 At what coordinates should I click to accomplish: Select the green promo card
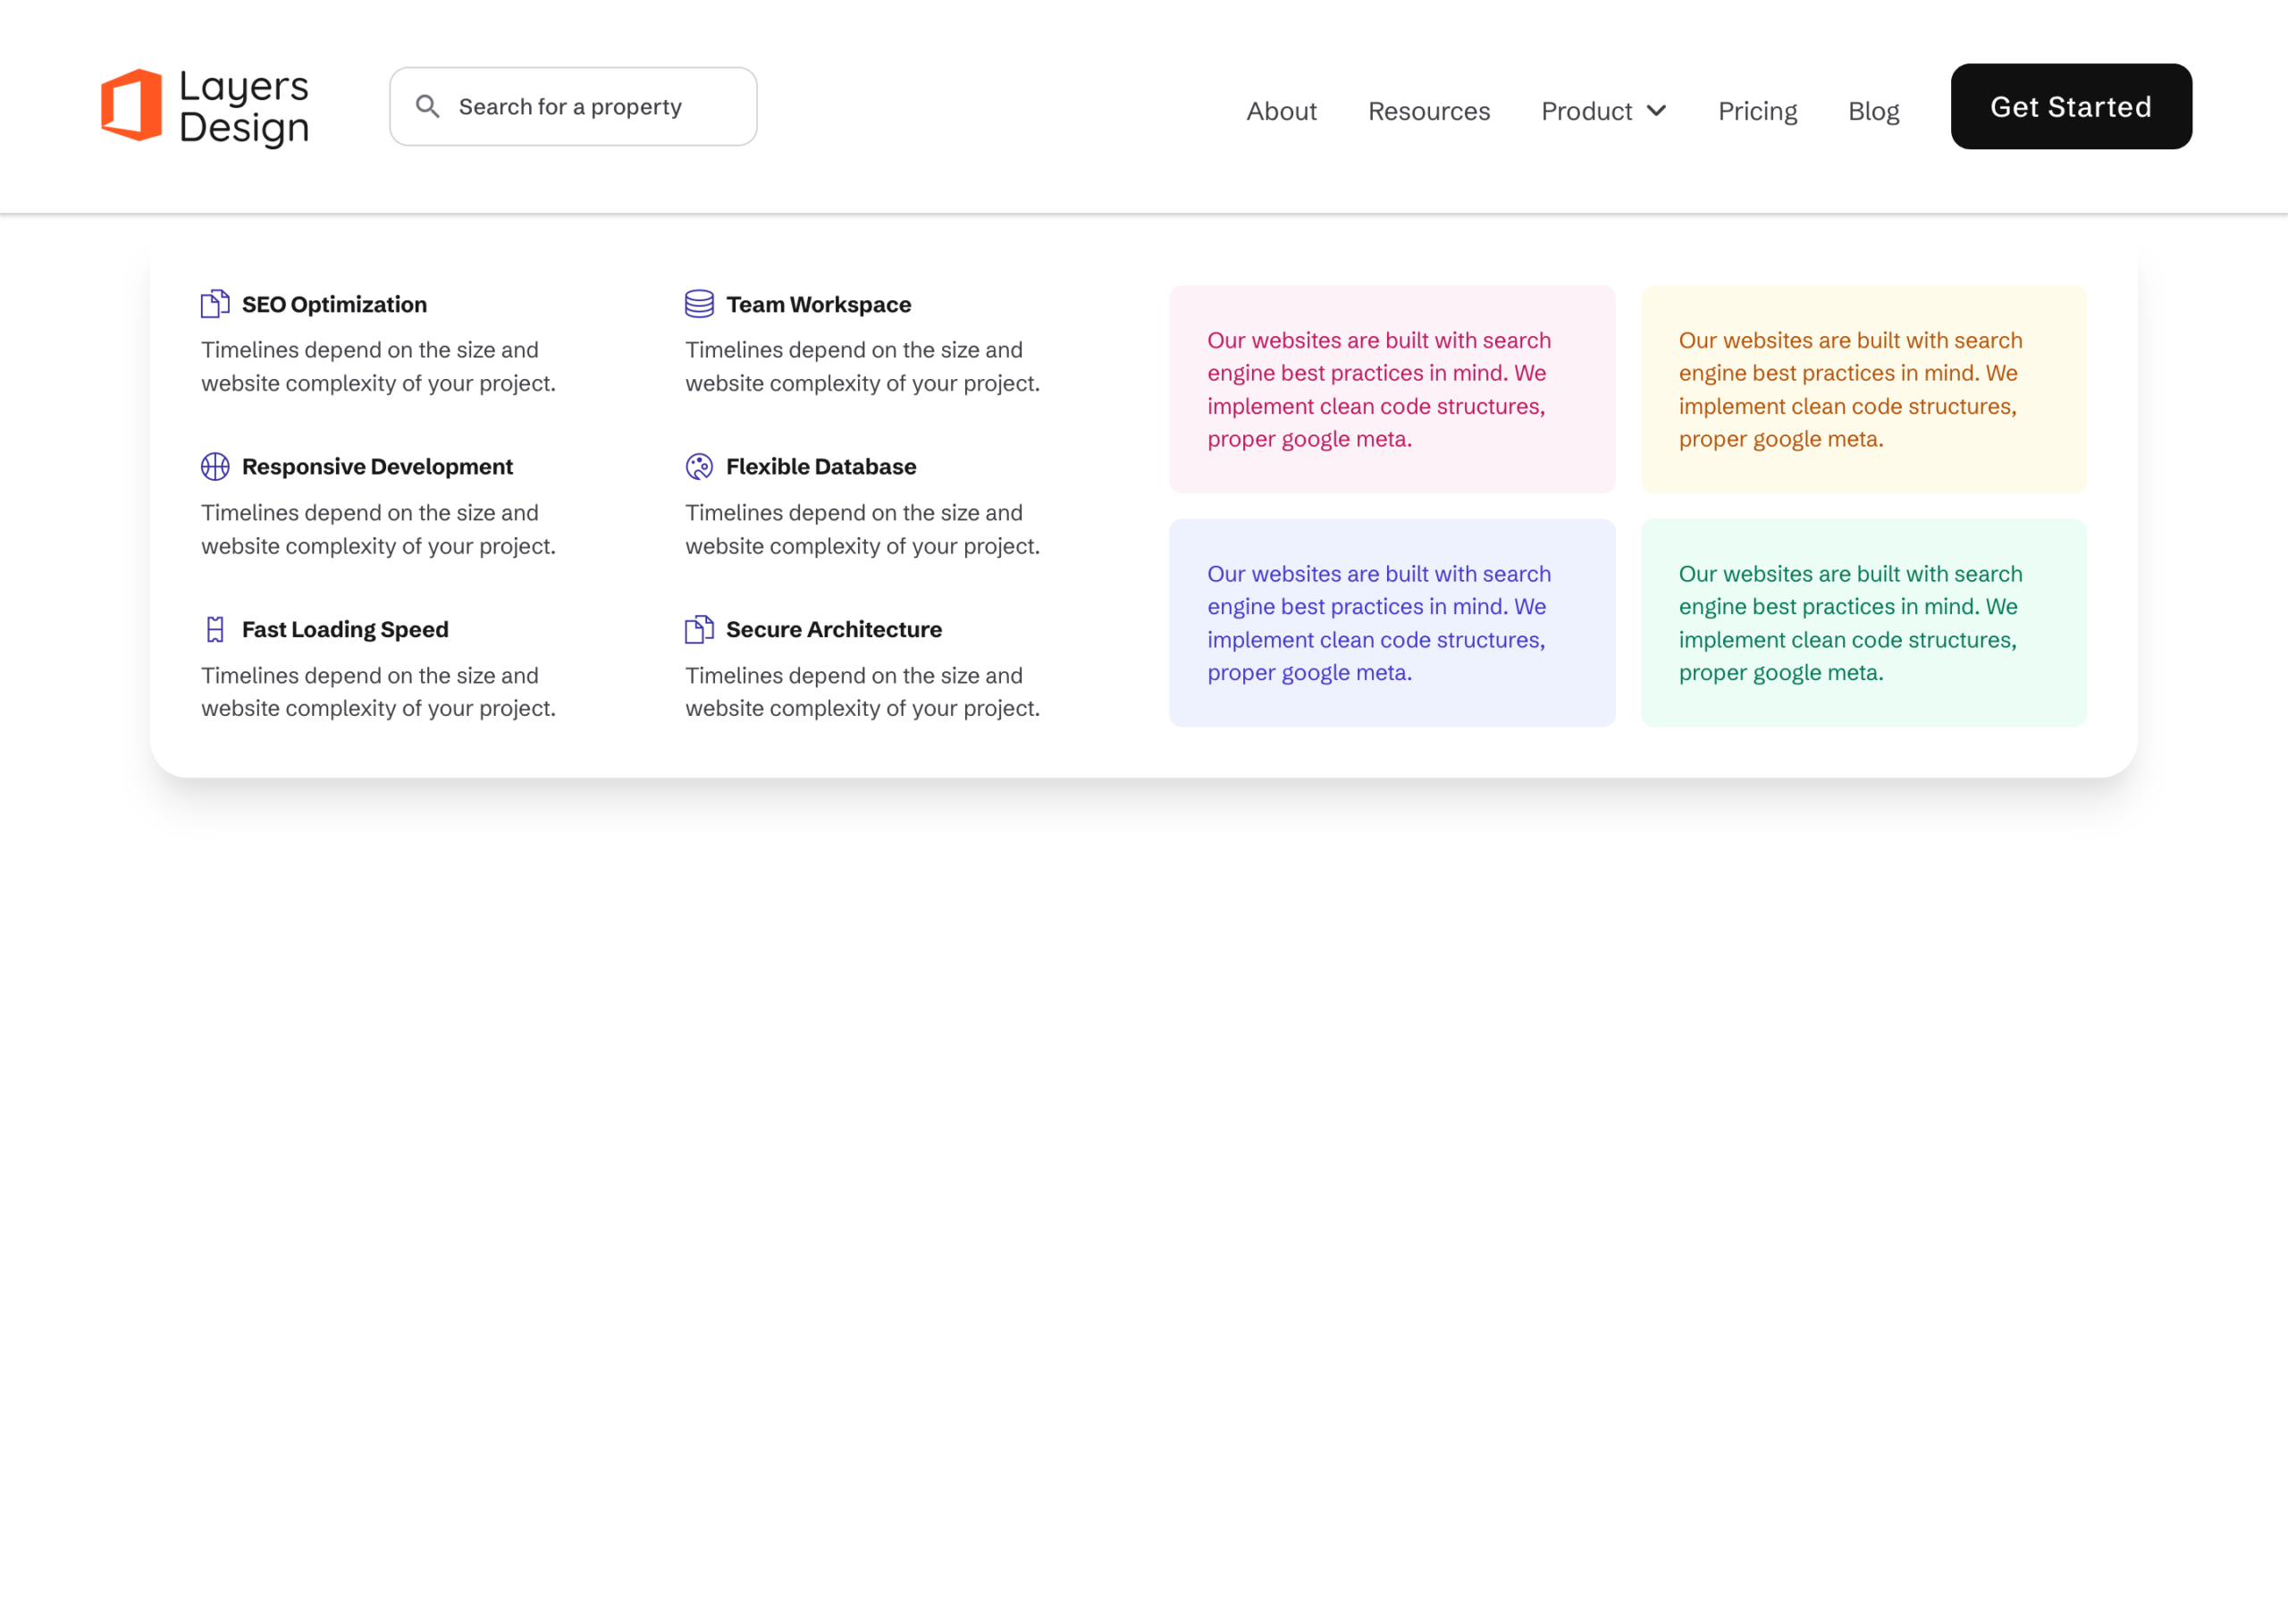(1863, 622)
